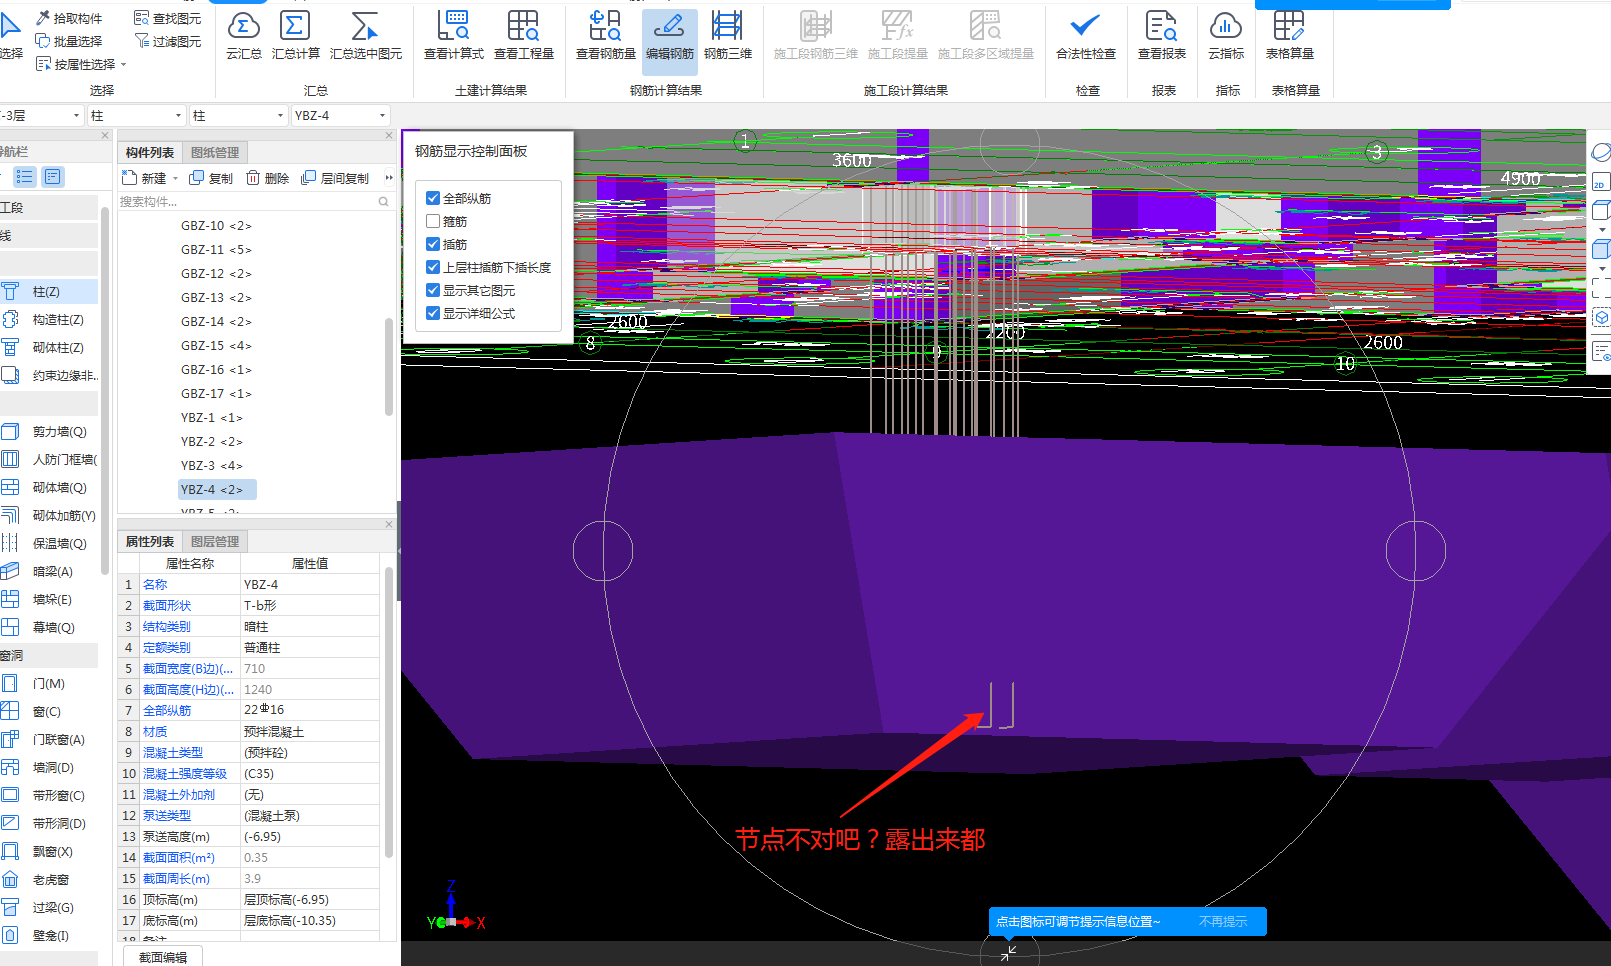Click 层间复制 copy between floors
1611x966 pixels.
coord(335,178)
